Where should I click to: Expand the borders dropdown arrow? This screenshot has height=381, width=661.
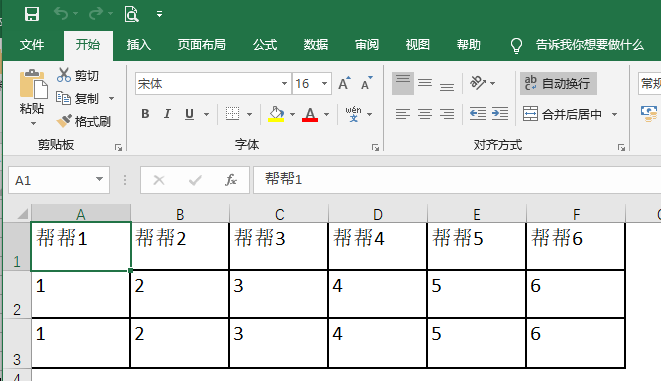tap(250, 114)
